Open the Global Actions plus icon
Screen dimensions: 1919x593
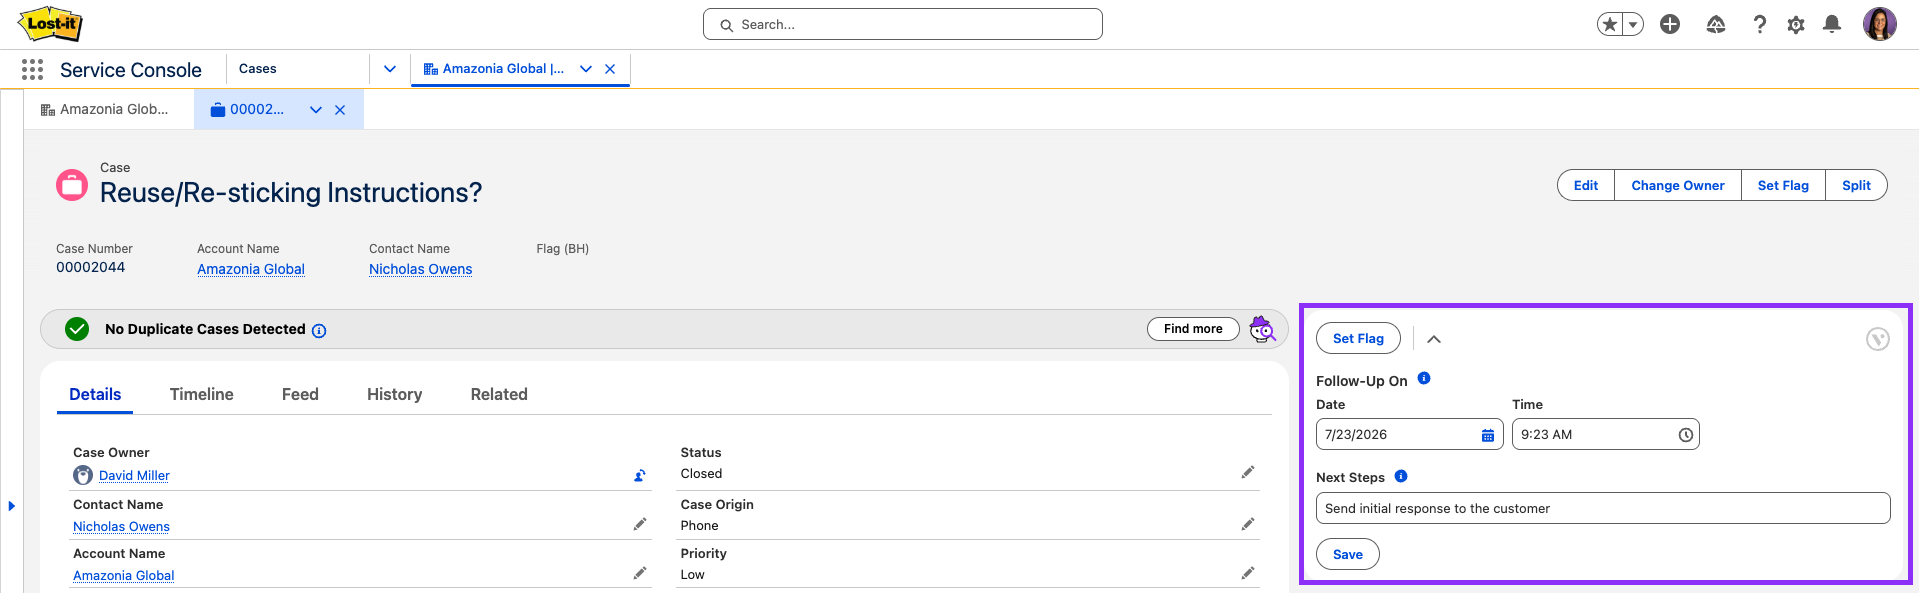[x=1670, y=24]
